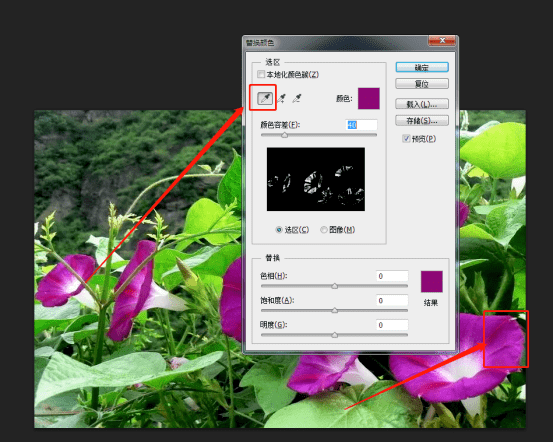This screenshot has width=554, height=442.
Task: Click the selection 颜色 purple swatch
Action: pyautogui.click(x=369, y=98)
